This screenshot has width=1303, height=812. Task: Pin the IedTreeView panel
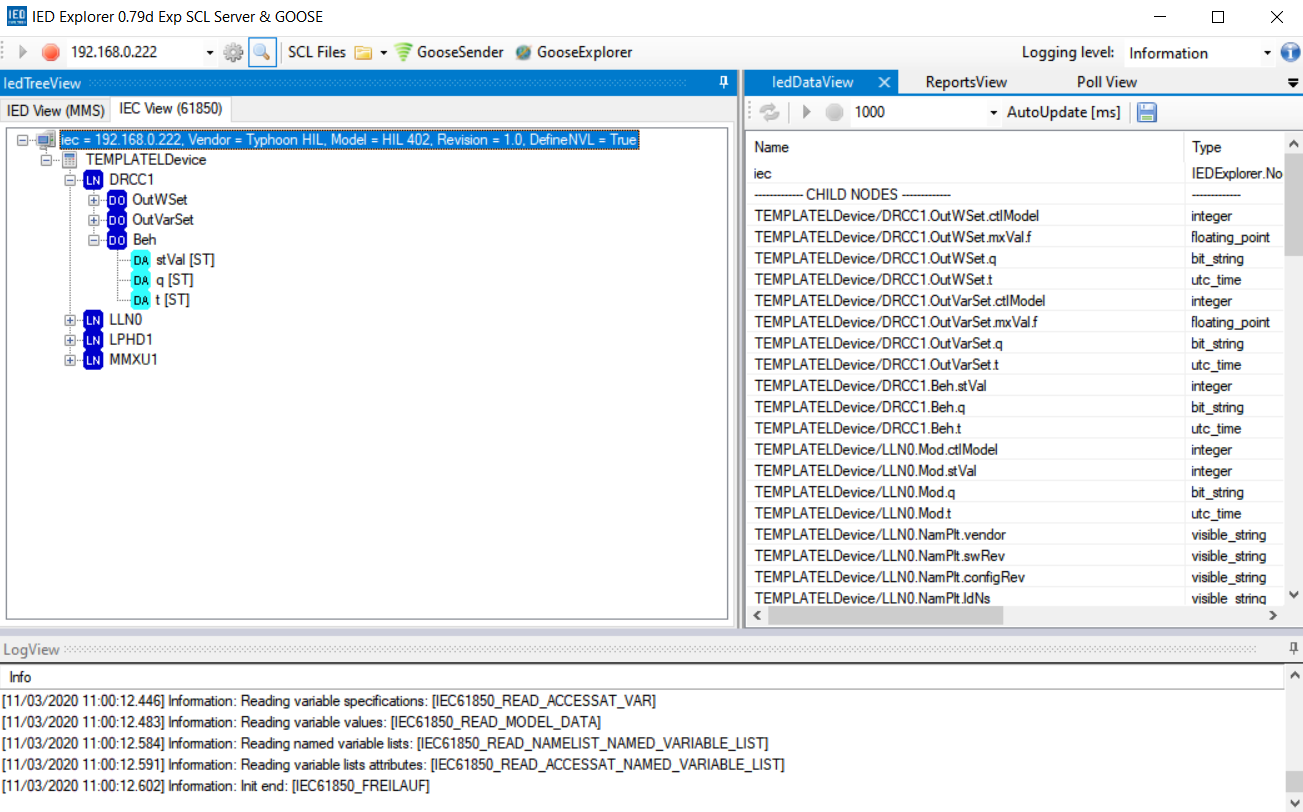point(724,83)
